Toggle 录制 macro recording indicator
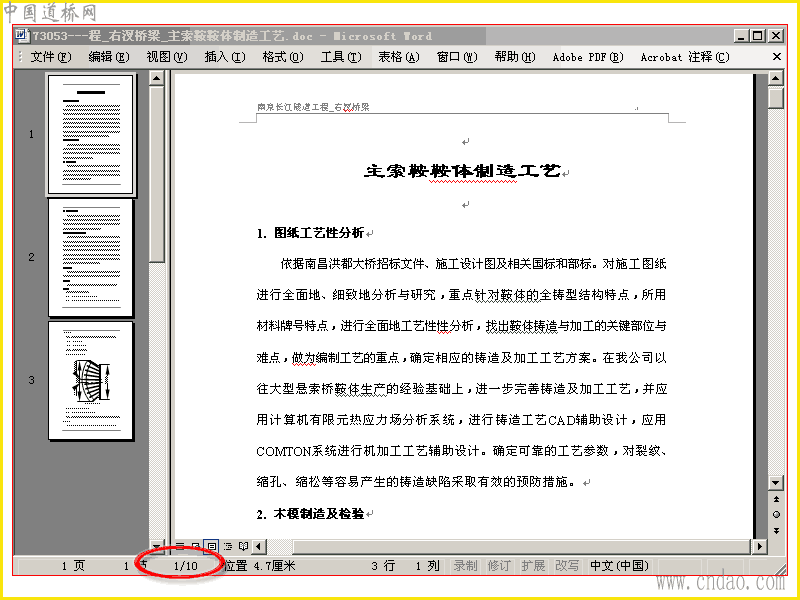Screen dimensions: 800x600 click(x=465, y=566)
